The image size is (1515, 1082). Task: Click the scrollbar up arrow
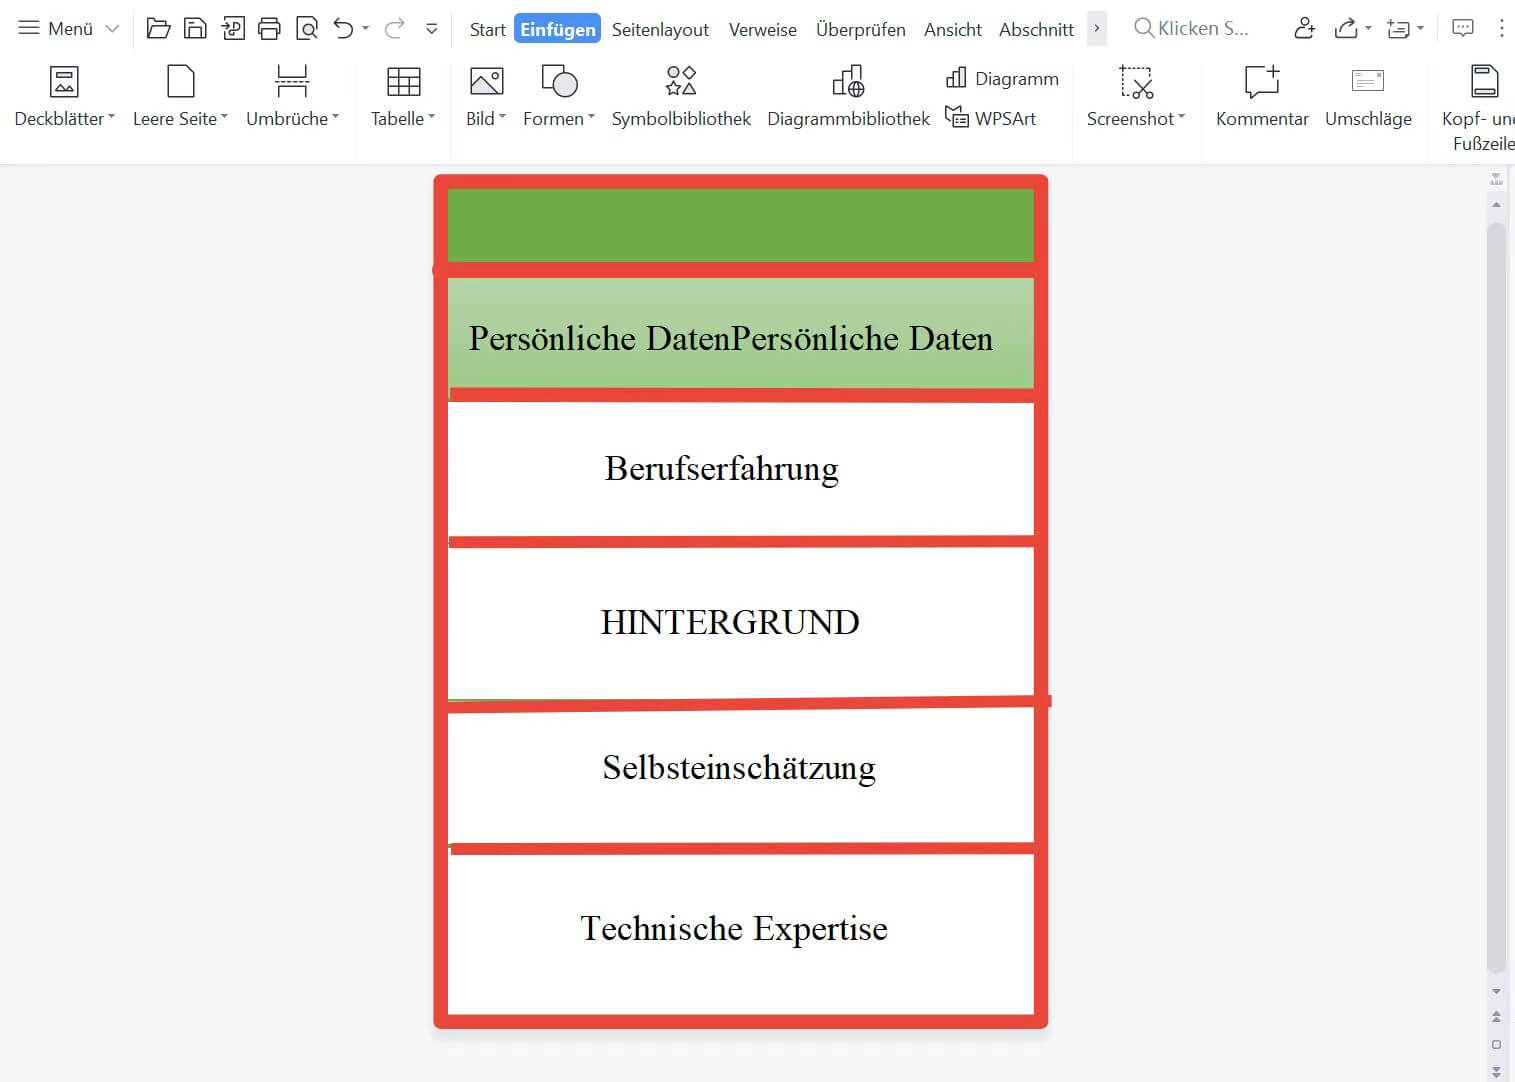[x=1496, y=204]
